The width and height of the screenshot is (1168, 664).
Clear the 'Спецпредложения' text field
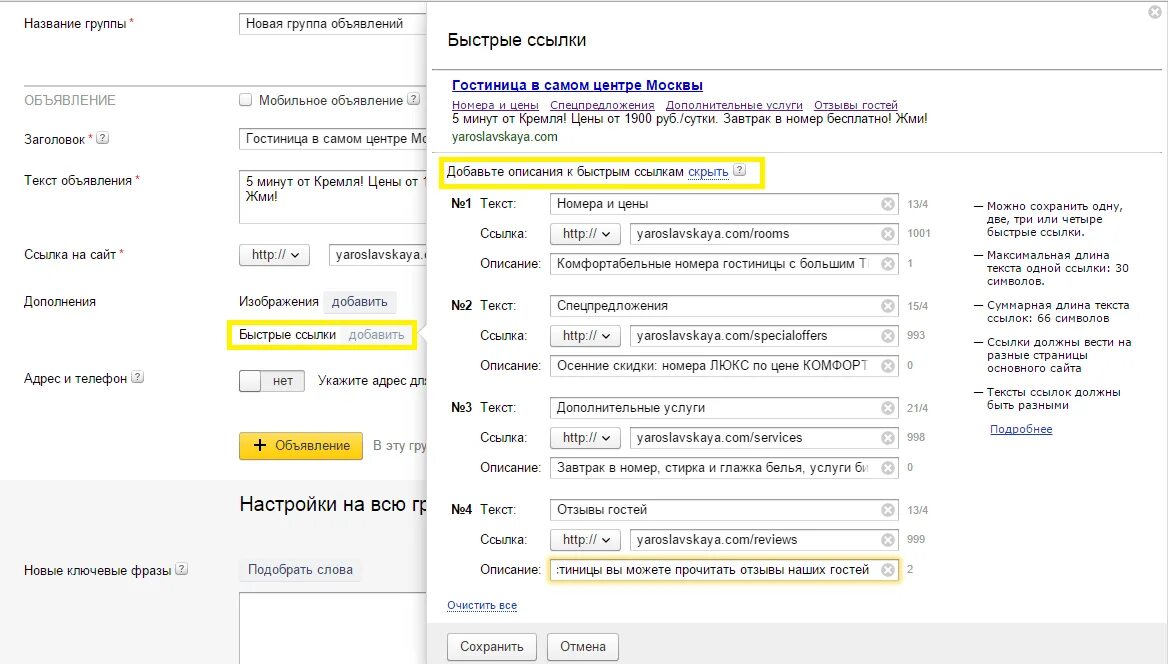click(x=887, y=306)
